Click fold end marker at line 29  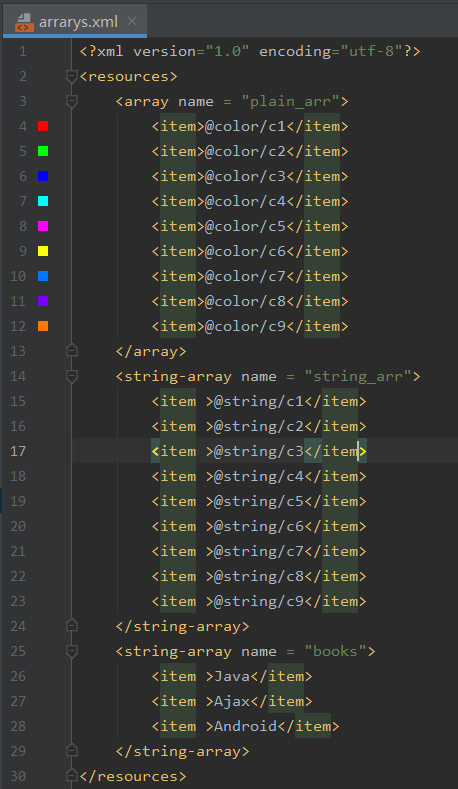72,751
